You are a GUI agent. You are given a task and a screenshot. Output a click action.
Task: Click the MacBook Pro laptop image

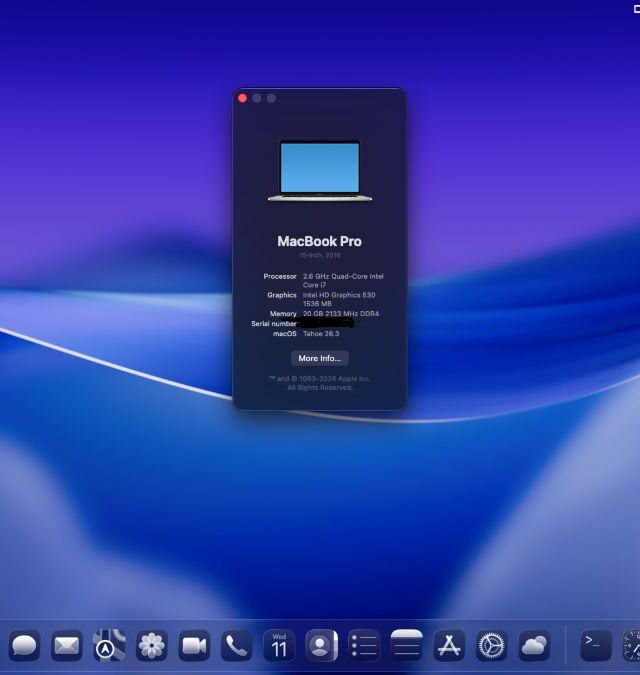(320, 171)
